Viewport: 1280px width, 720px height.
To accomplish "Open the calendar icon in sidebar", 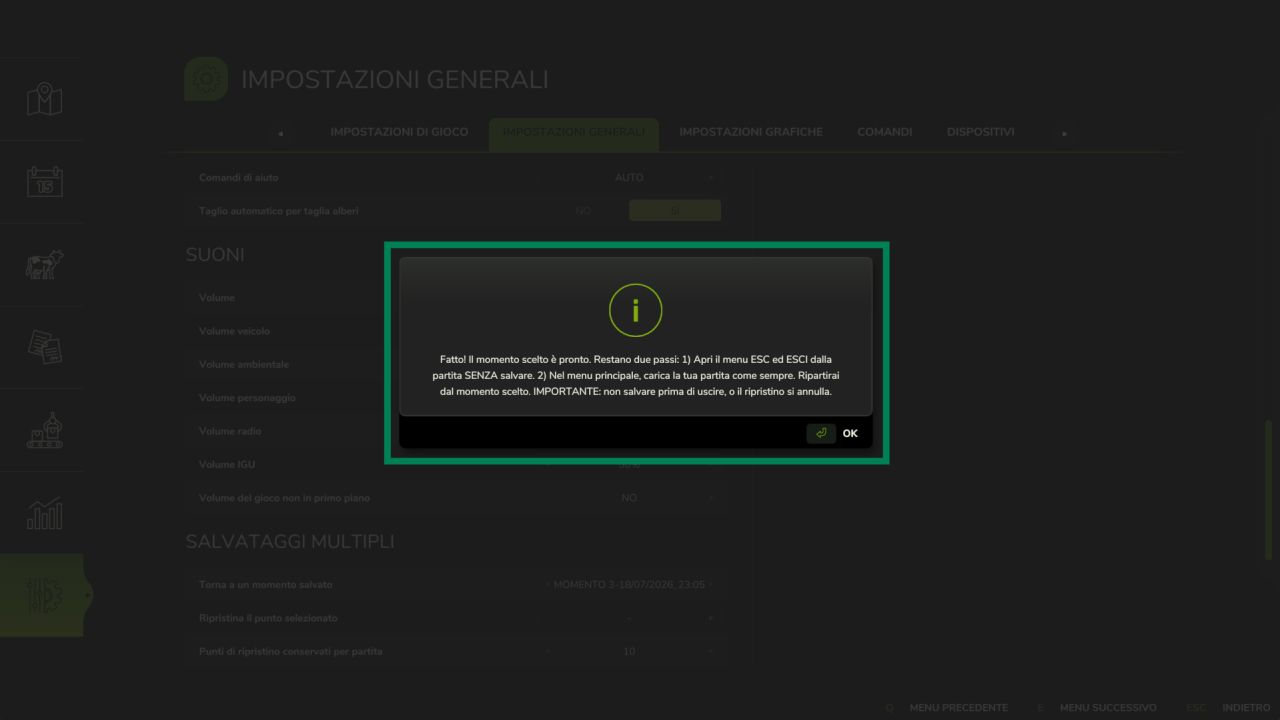I will (44, 181).
